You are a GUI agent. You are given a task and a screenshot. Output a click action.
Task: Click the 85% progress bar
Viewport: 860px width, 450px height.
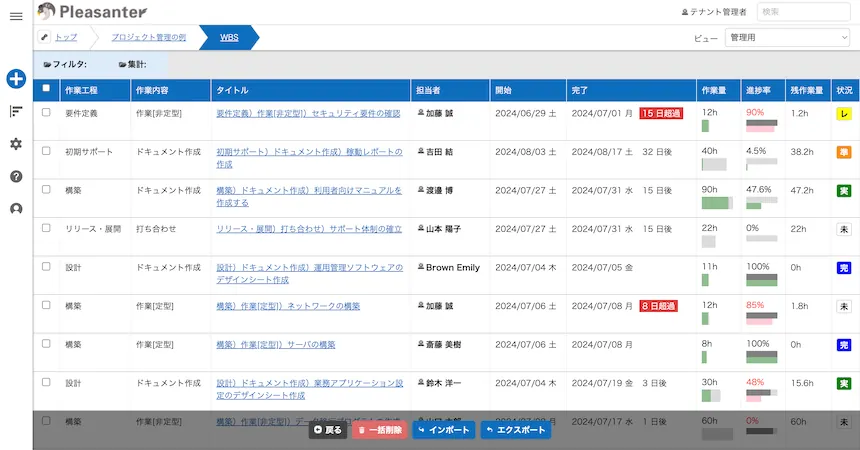pyautogui.click(x=761, y=318)
